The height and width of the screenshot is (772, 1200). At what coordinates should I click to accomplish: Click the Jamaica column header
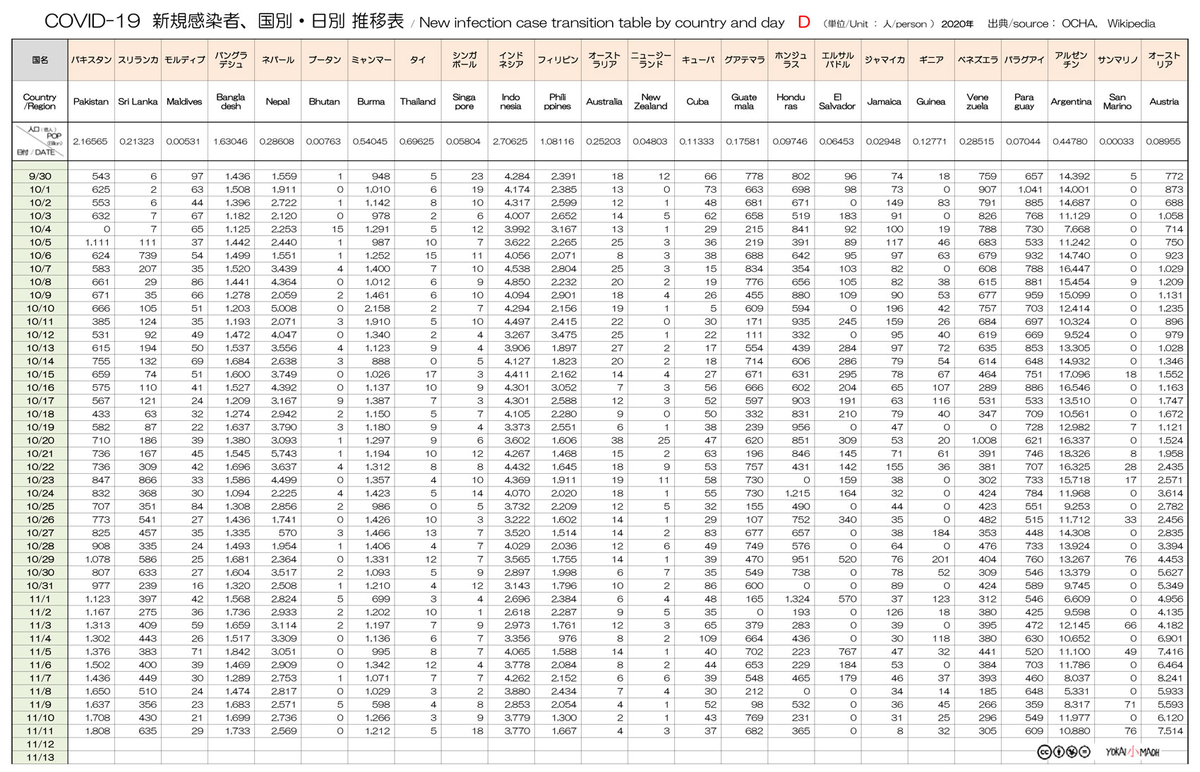tap(884, 102)
